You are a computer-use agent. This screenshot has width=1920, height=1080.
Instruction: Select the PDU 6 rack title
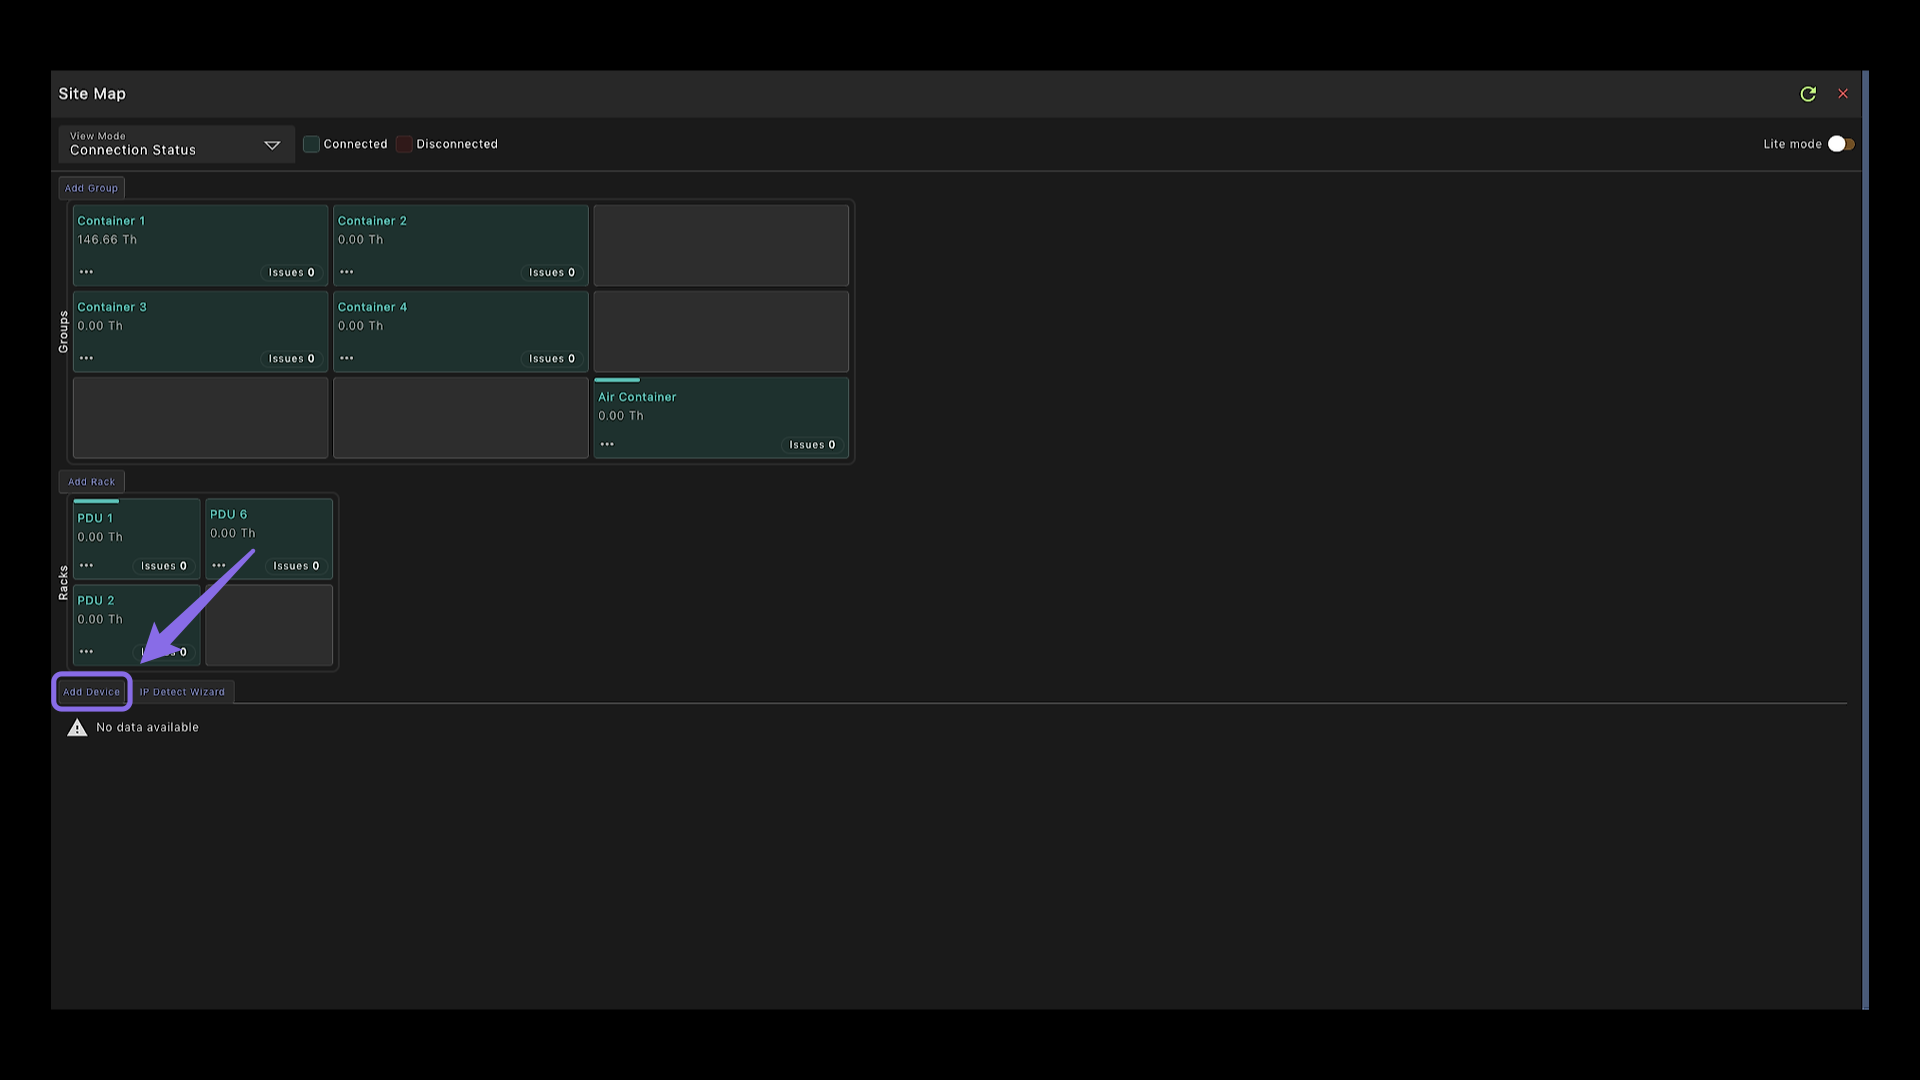[x=228, y=514]
